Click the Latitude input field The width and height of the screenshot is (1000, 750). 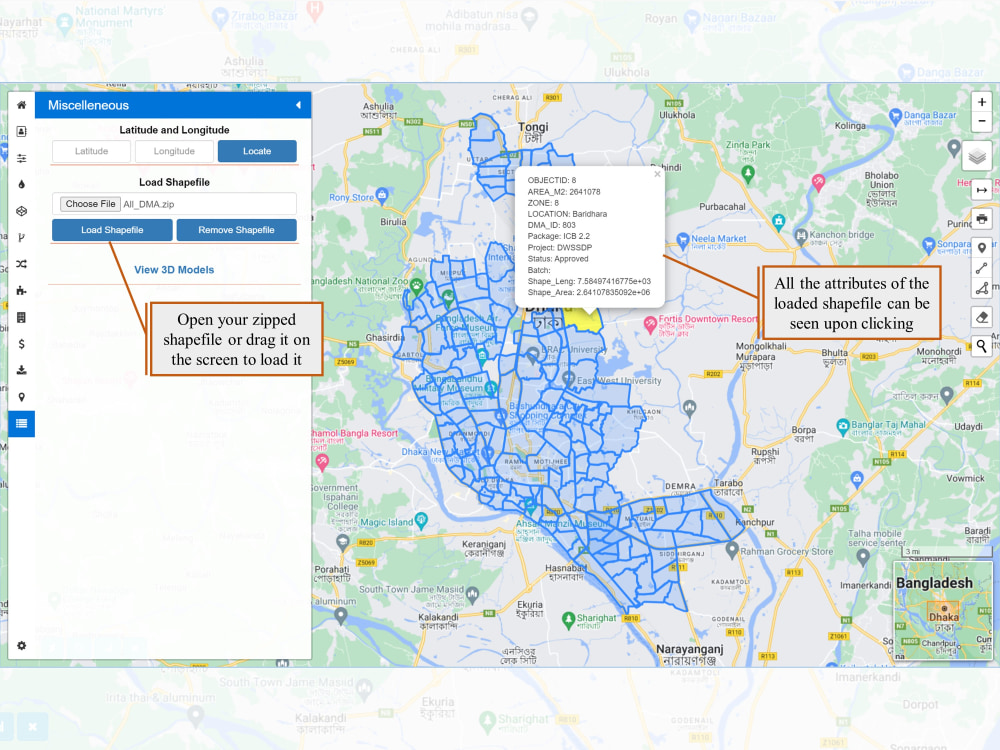[91, 151]
